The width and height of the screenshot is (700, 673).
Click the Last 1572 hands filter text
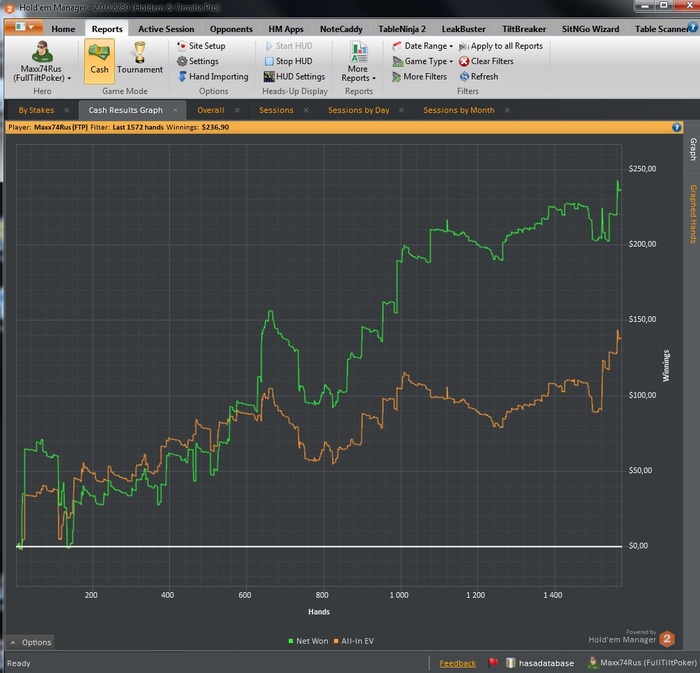pyautogui.click(x=138, y=127)
